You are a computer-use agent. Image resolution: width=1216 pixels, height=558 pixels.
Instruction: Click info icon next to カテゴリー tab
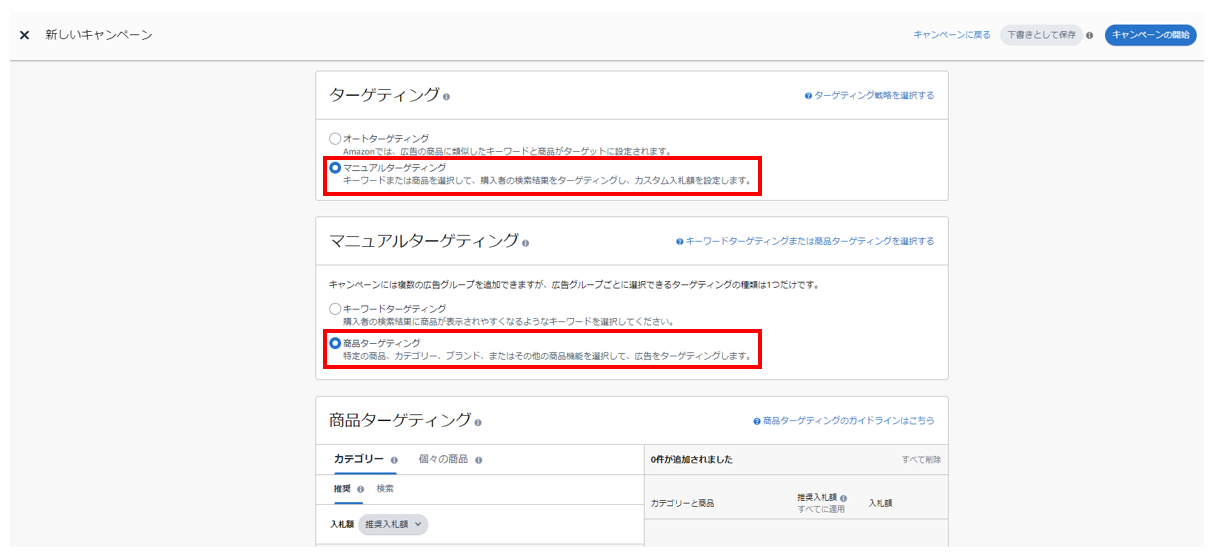pos(394,461)
